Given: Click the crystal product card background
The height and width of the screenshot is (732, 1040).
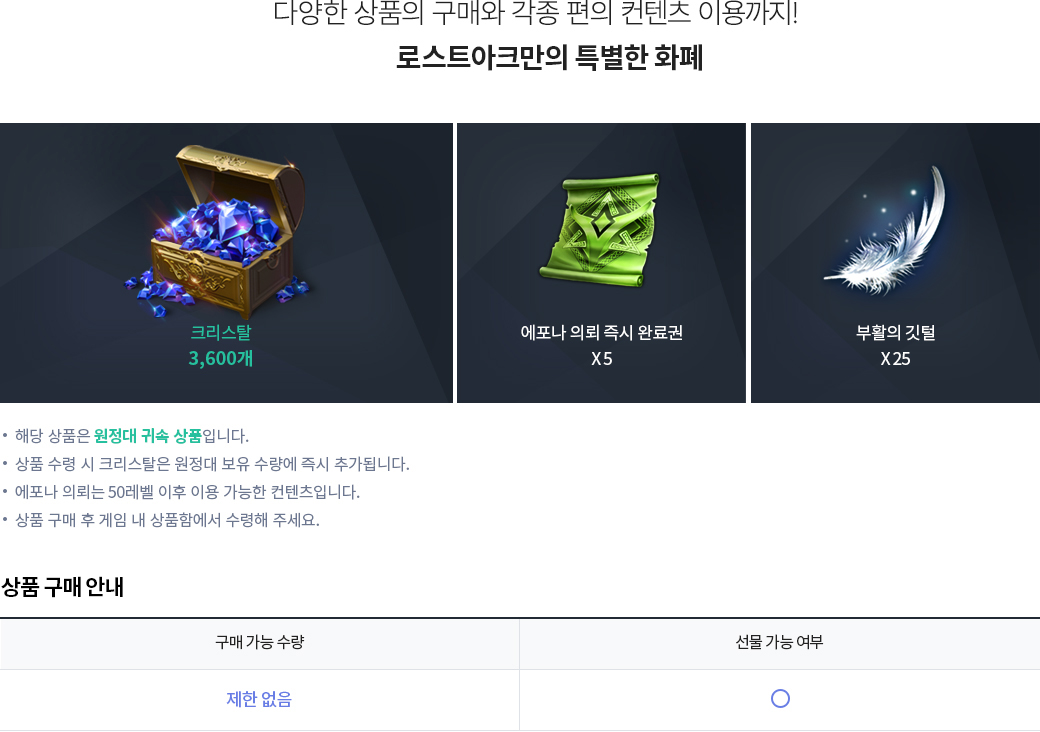Looking at the screenshot, I should pyautogui.click(x=226, y=263).
